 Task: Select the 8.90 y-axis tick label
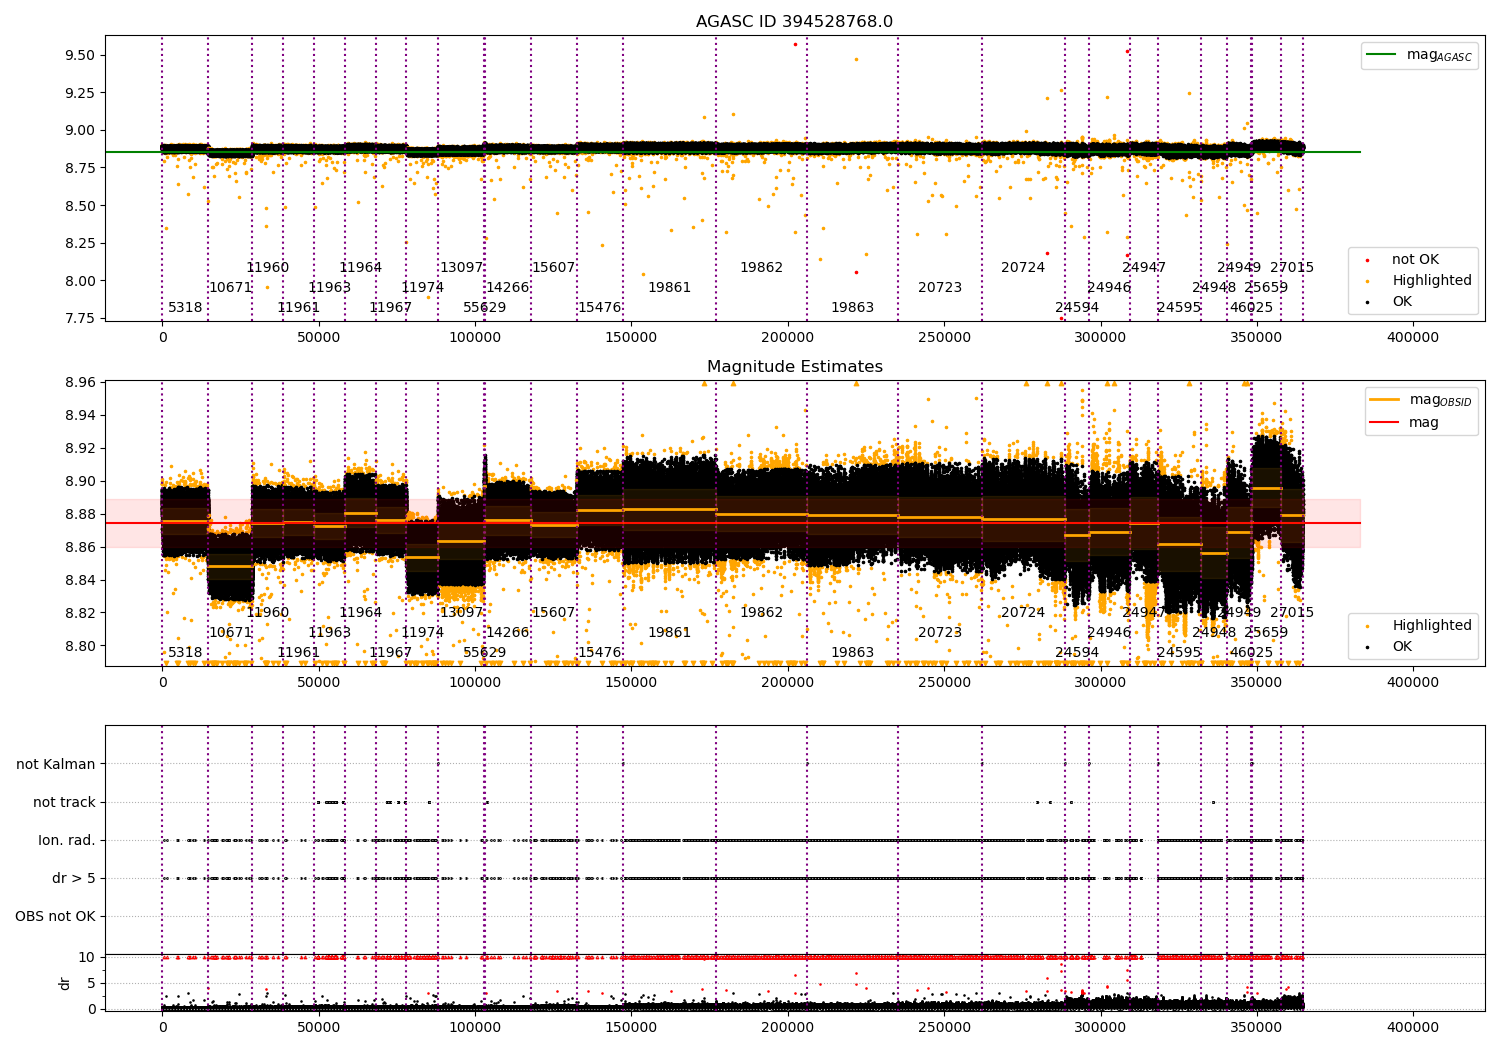(80, 482)
